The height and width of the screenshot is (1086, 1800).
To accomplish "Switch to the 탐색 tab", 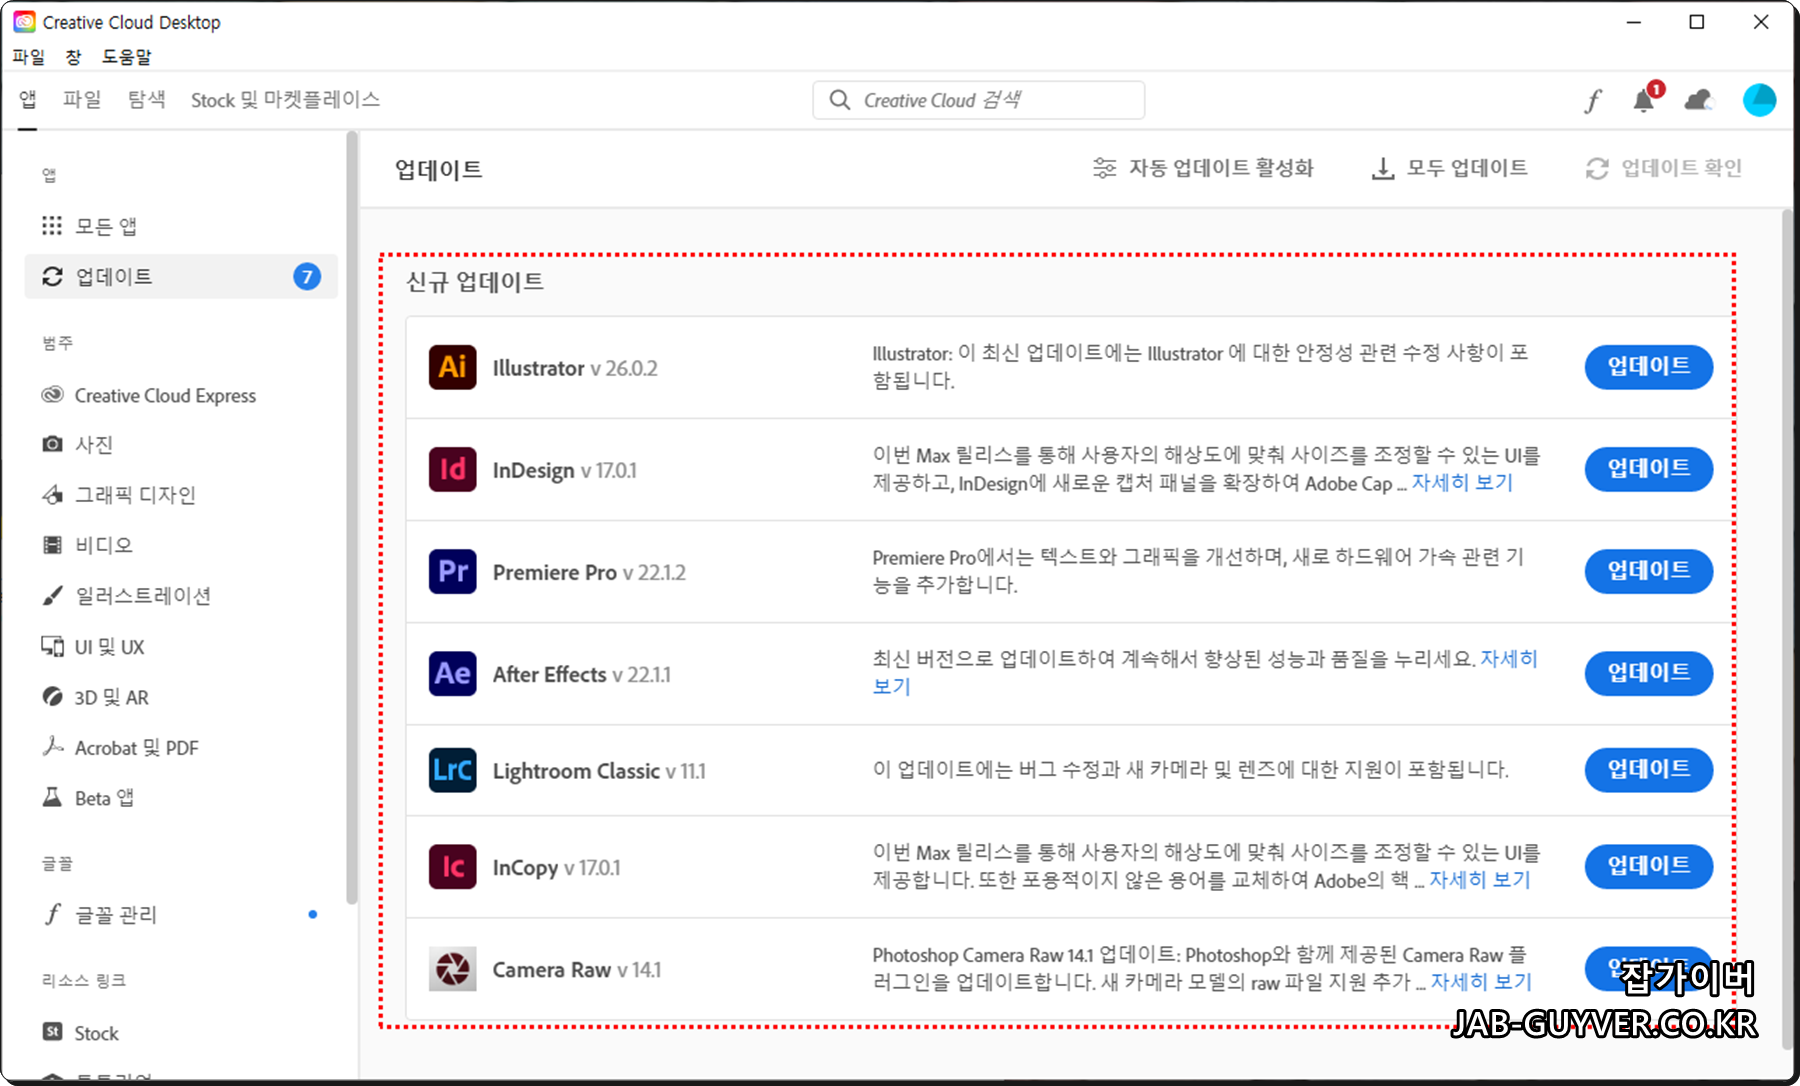I will (146, 100).
